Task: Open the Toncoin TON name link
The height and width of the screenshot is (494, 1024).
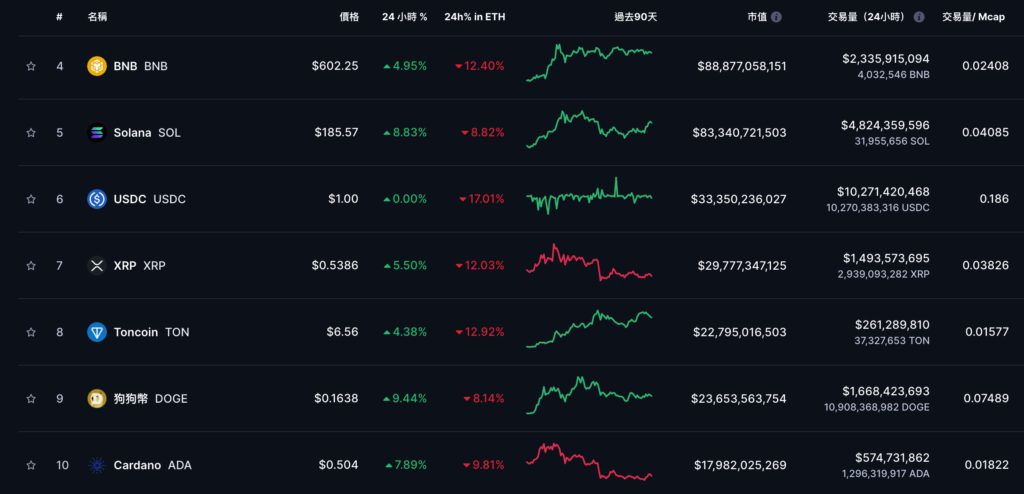Action: tap(150, 332)
